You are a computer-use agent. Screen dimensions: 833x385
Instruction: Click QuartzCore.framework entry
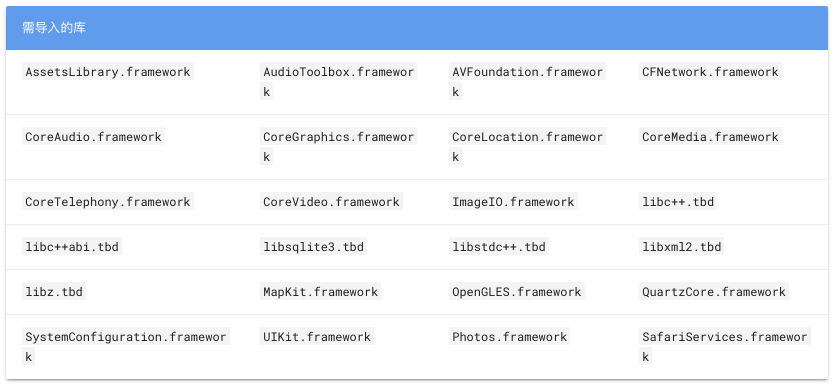point(713,292)
